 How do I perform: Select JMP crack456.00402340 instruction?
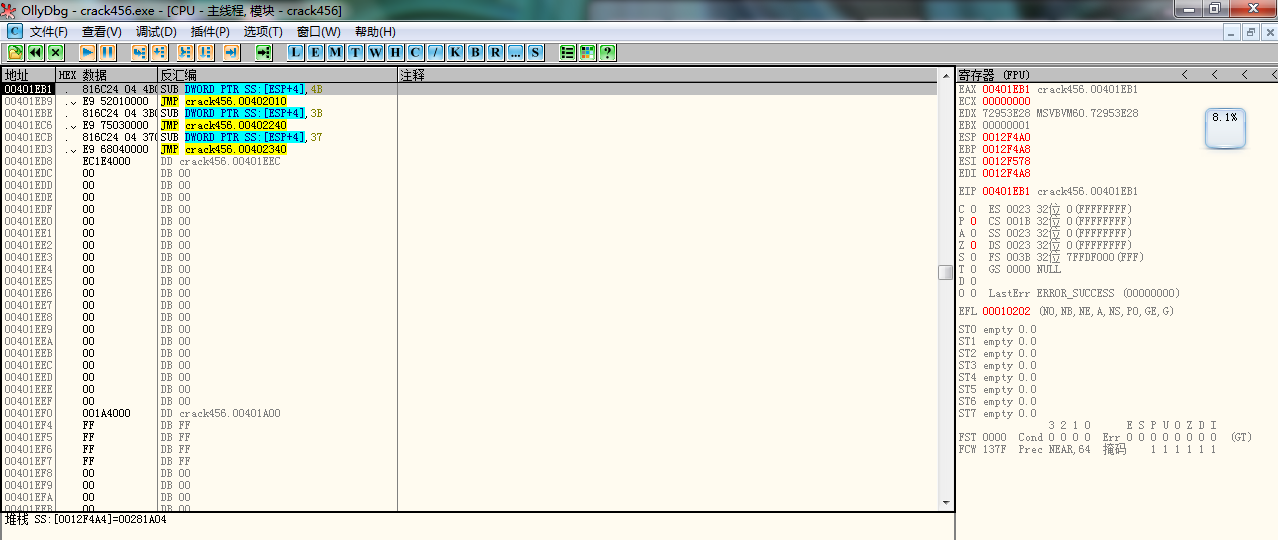tap(224, 149)
